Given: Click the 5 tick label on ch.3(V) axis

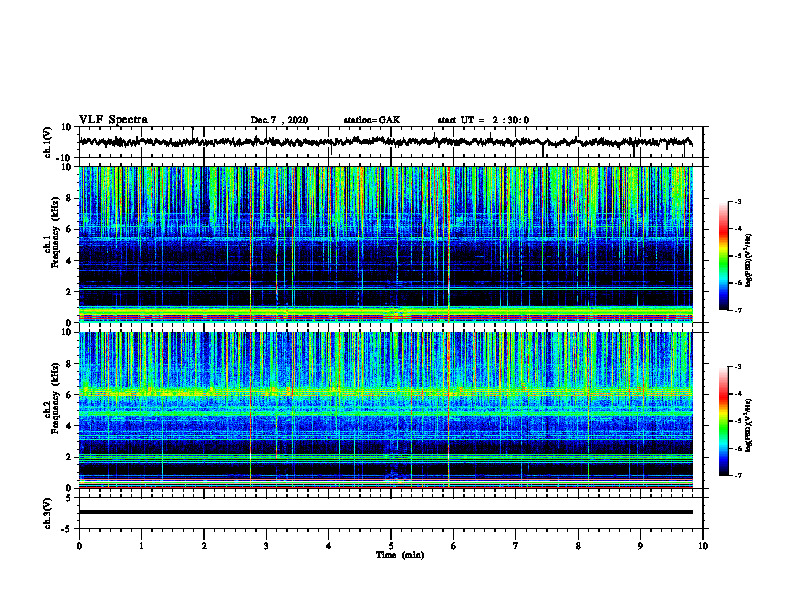Looking at the screenshot, I should pyautogui.click(x=70, y=498).
